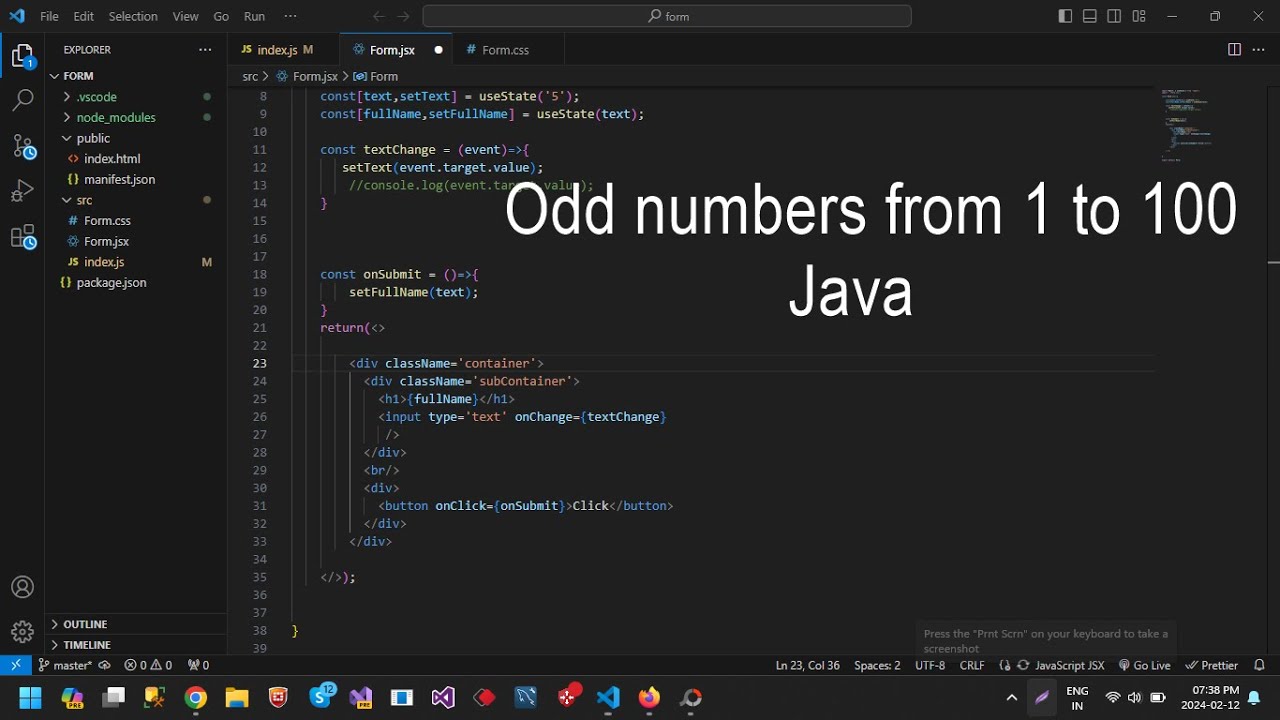The height and width of the screenshot is (720, 1280).
Task: Toggle the Secondary Side Bar
Action: [x=1114, y=16]
